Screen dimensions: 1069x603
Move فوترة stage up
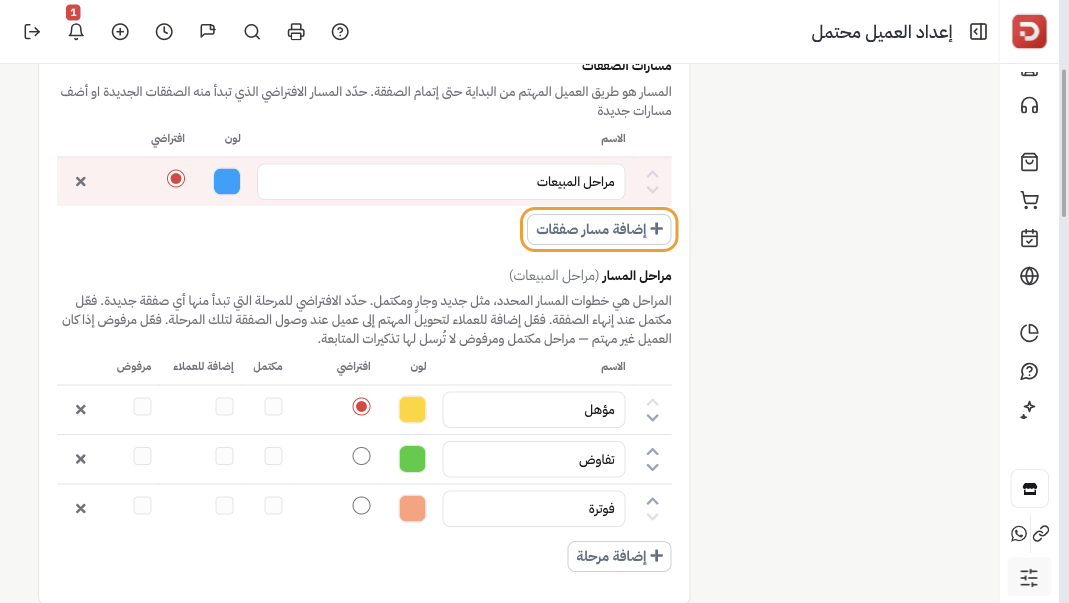(652, 501)
